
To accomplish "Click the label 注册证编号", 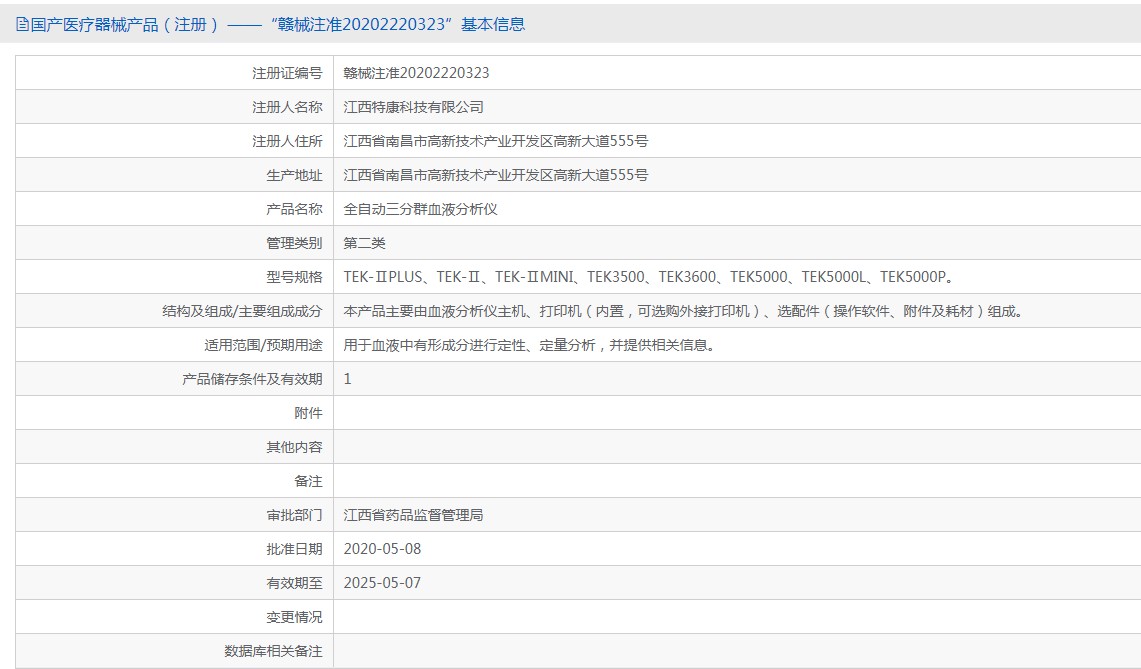I will point(287,73).
